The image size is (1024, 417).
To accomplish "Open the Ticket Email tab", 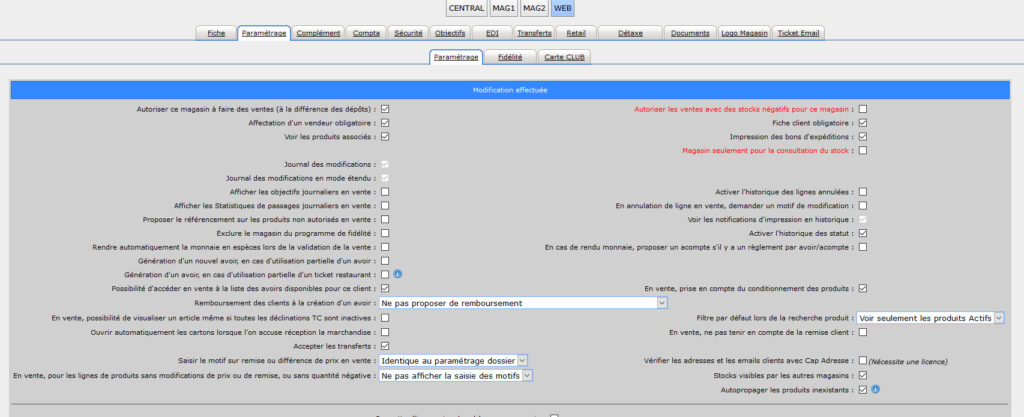I will coord(799,33).
